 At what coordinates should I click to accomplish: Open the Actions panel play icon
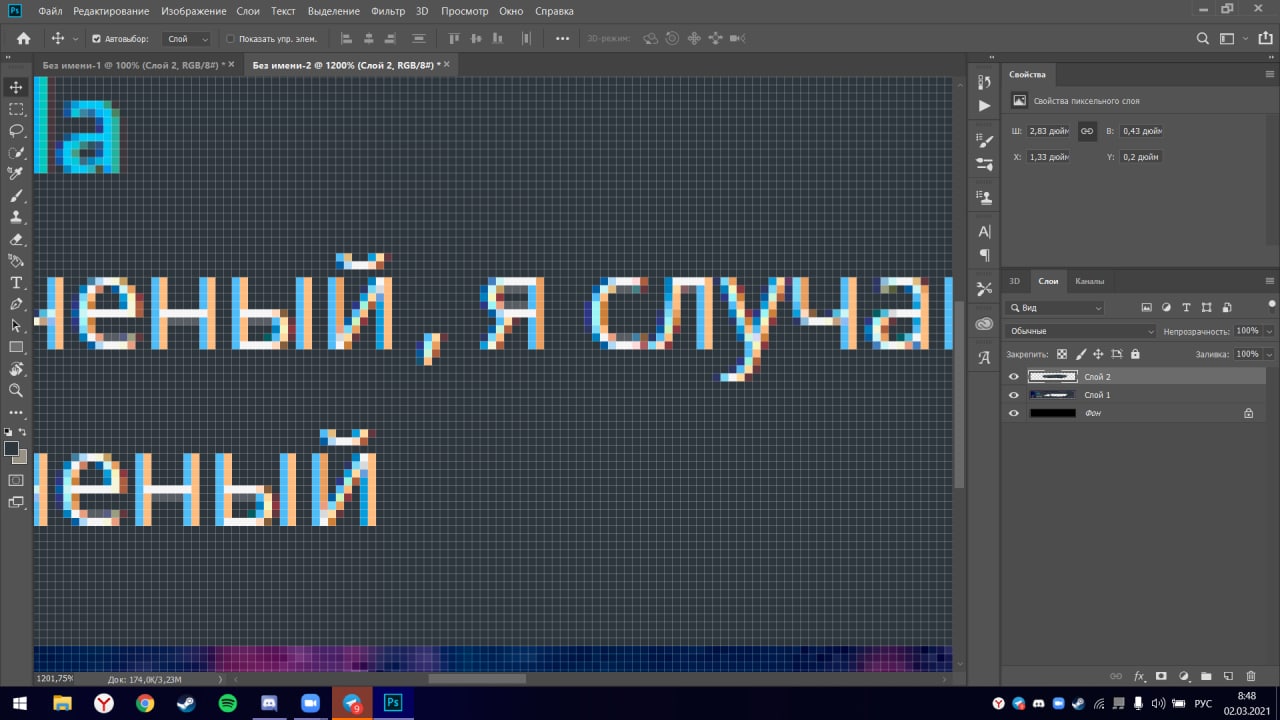click(984, 105)
